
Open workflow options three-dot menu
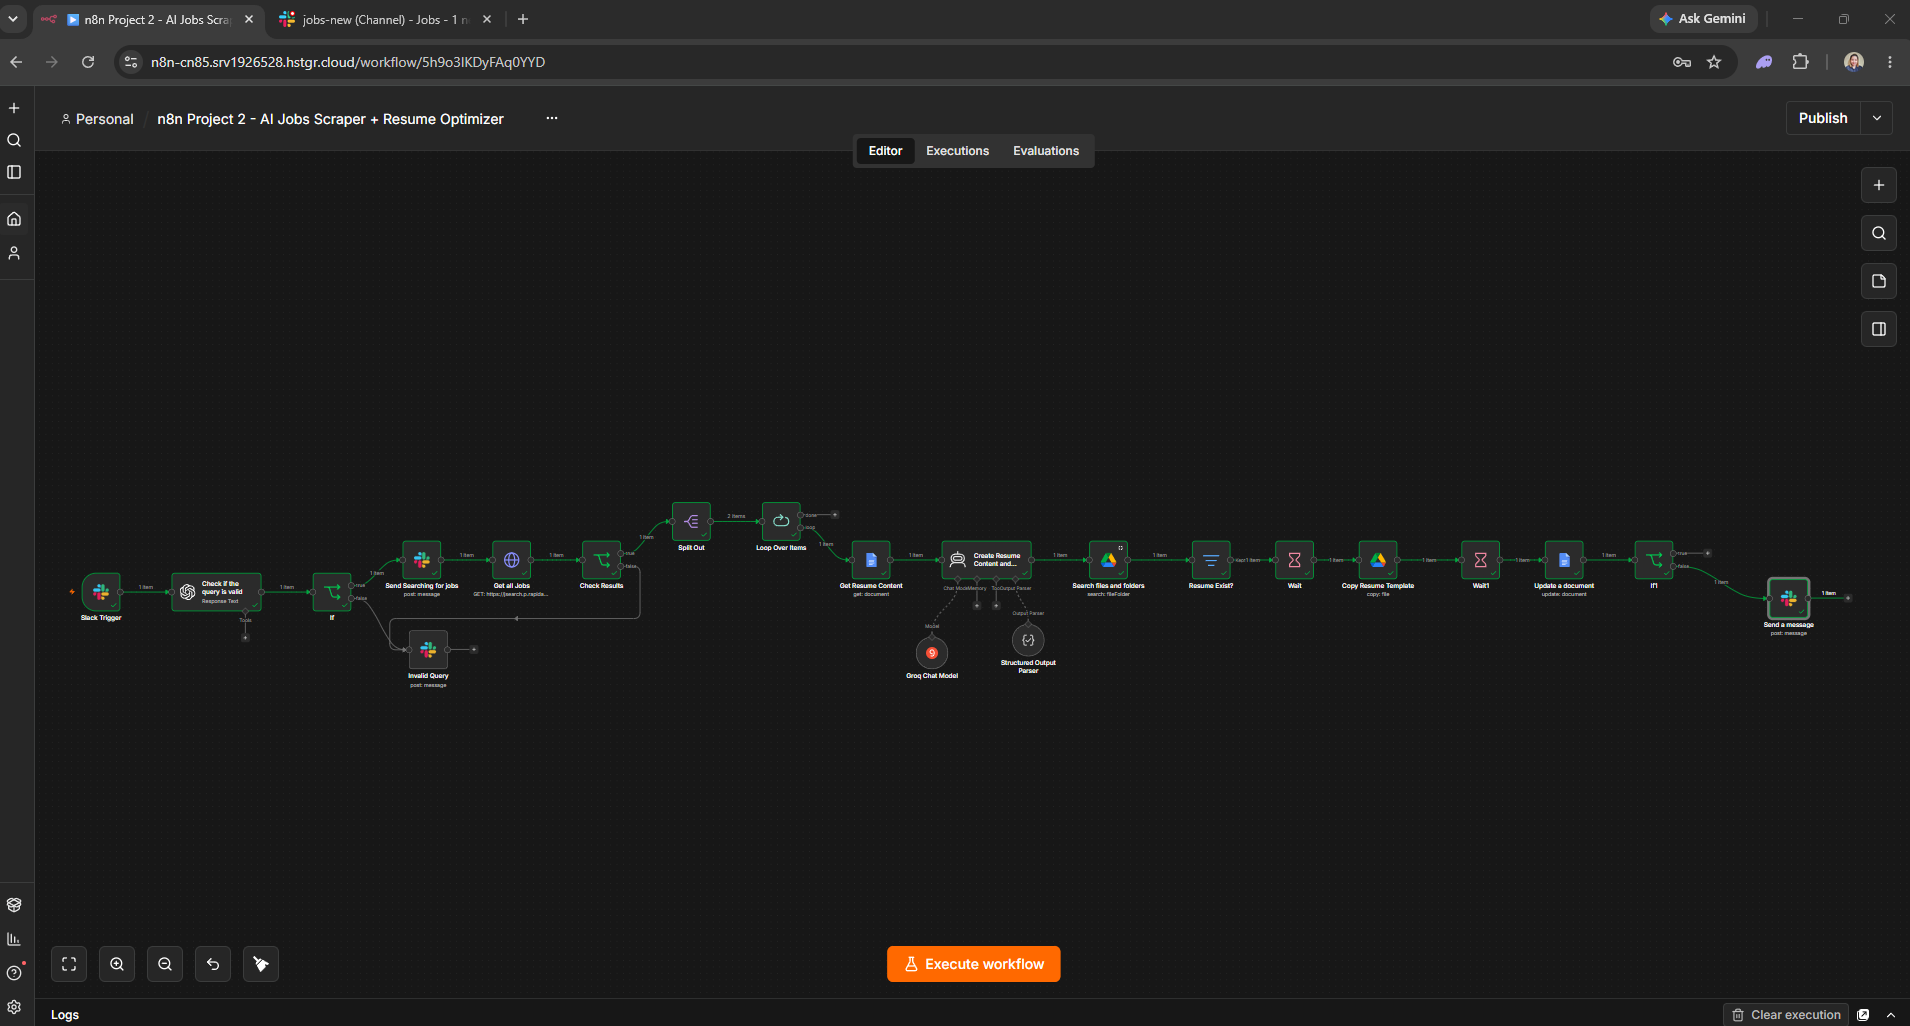tap(552, 118)
